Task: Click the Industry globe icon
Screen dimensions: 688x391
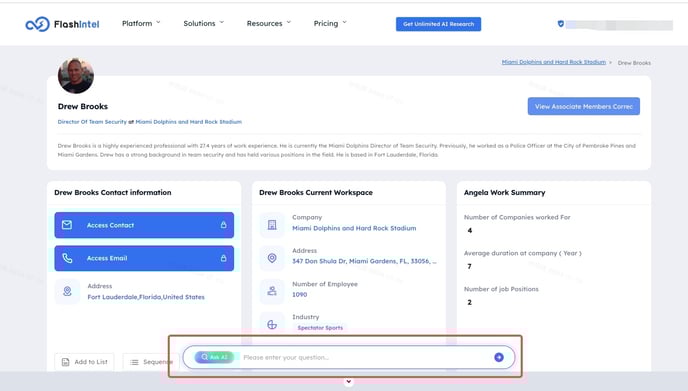Action: click(x=272, y=324)
